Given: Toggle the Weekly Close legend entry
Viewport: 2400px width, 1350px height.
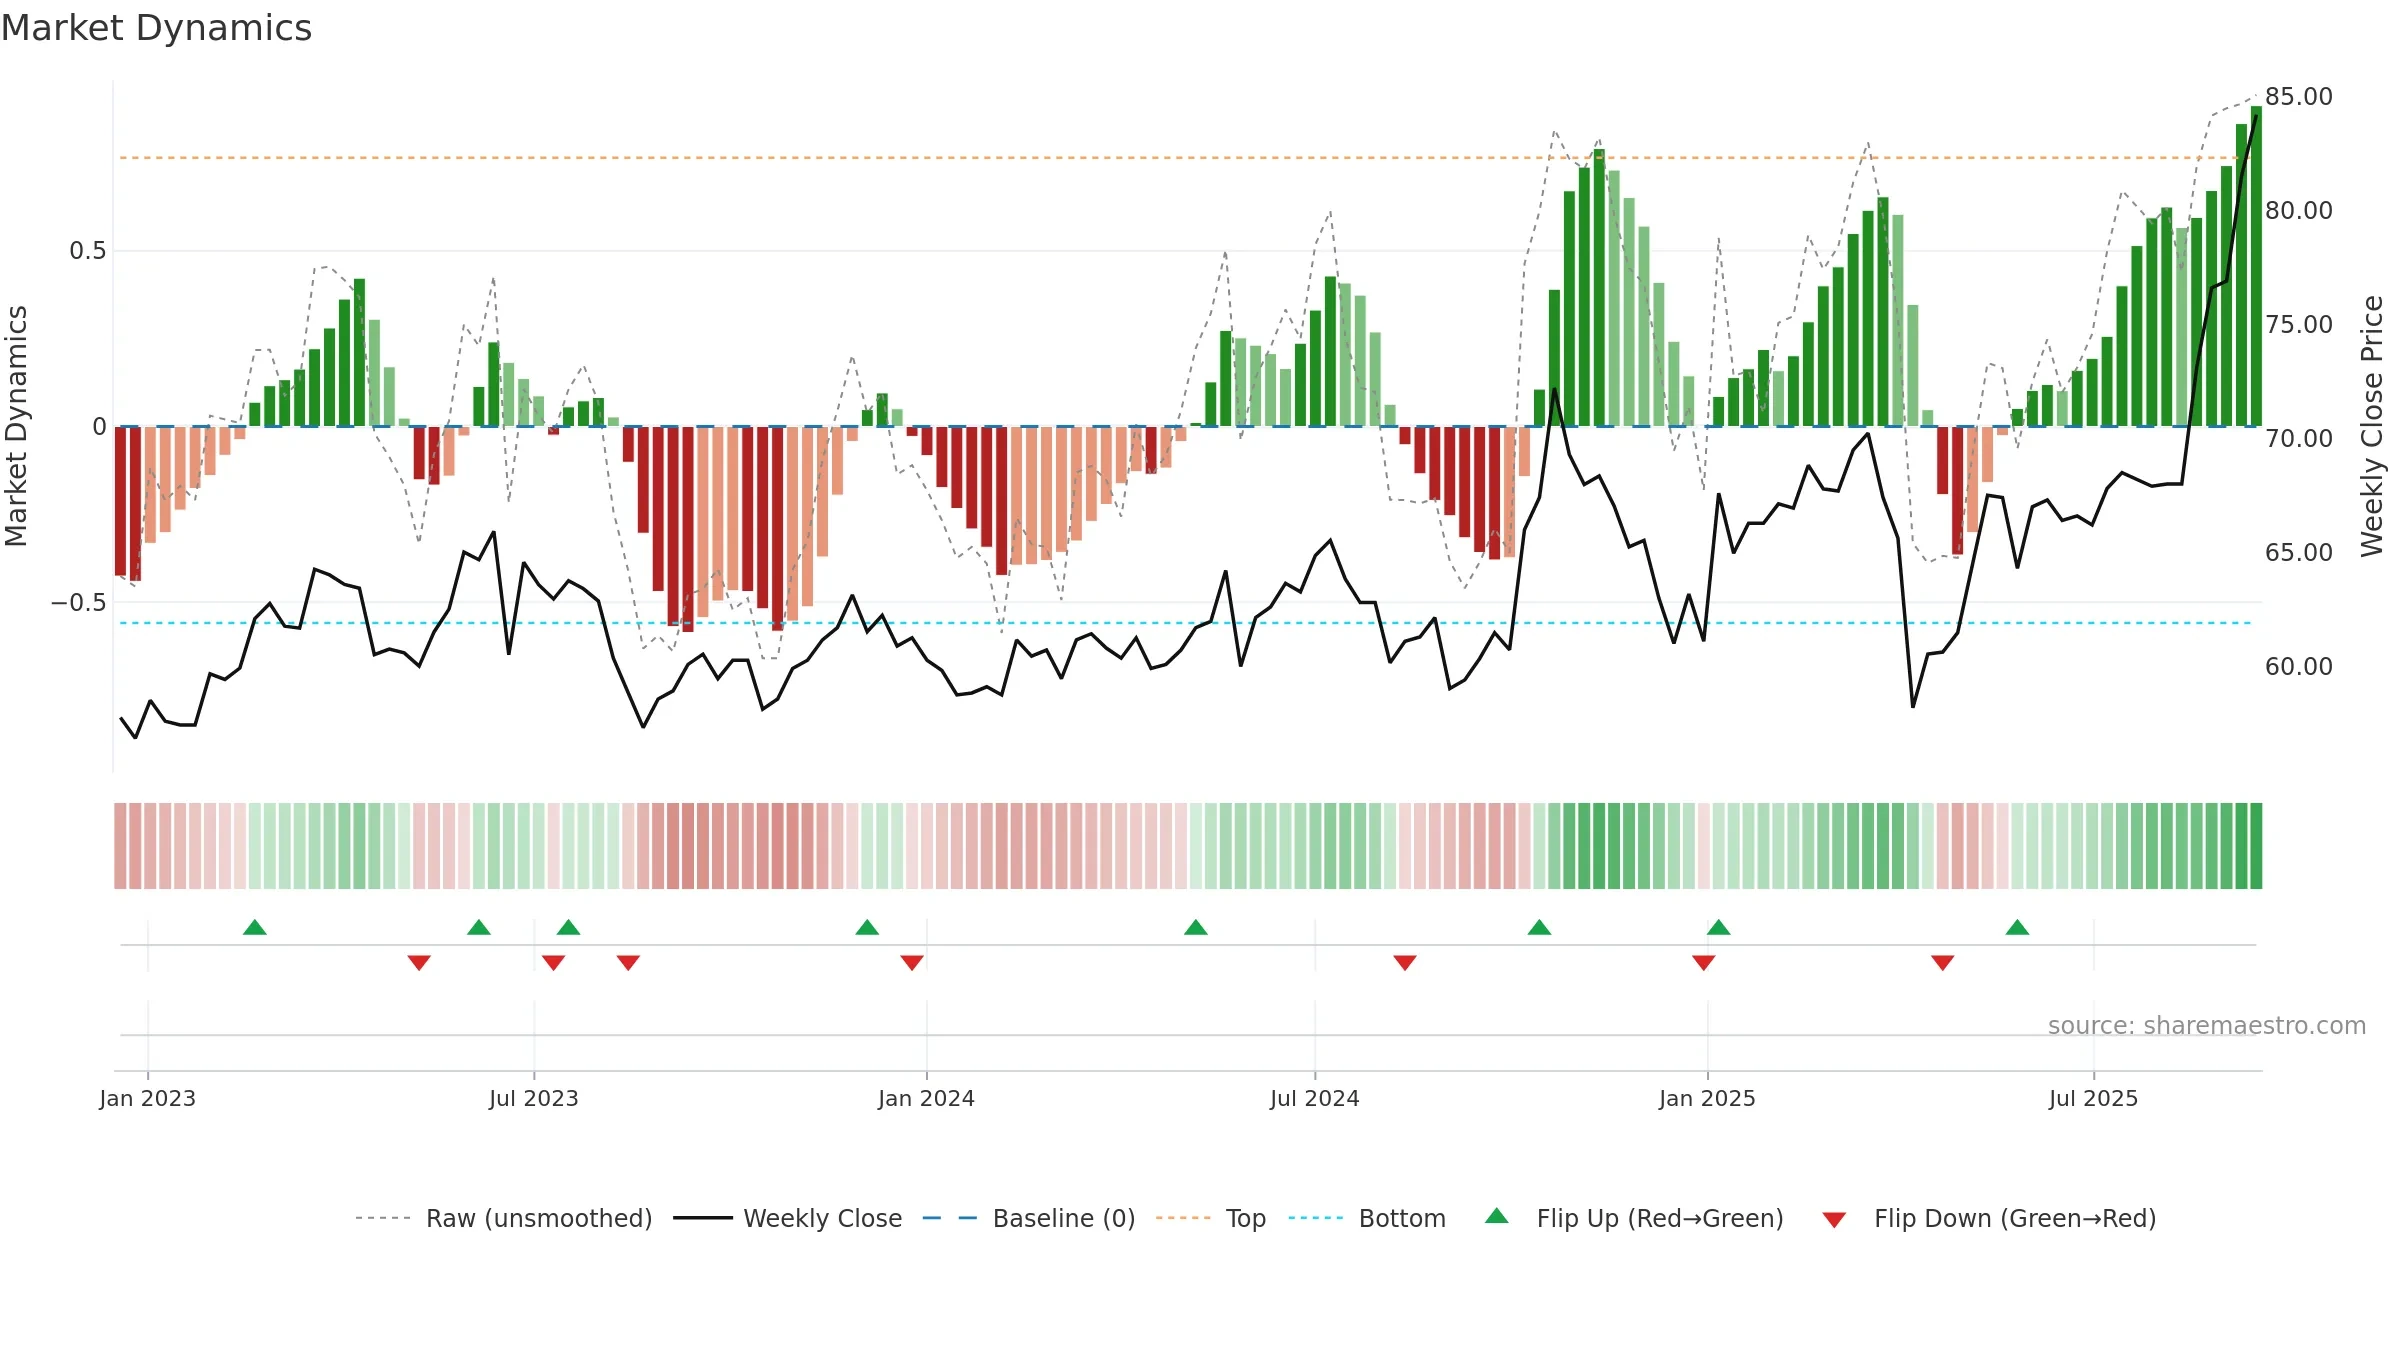Looking at the screenshot, I should coord(787,1218).
